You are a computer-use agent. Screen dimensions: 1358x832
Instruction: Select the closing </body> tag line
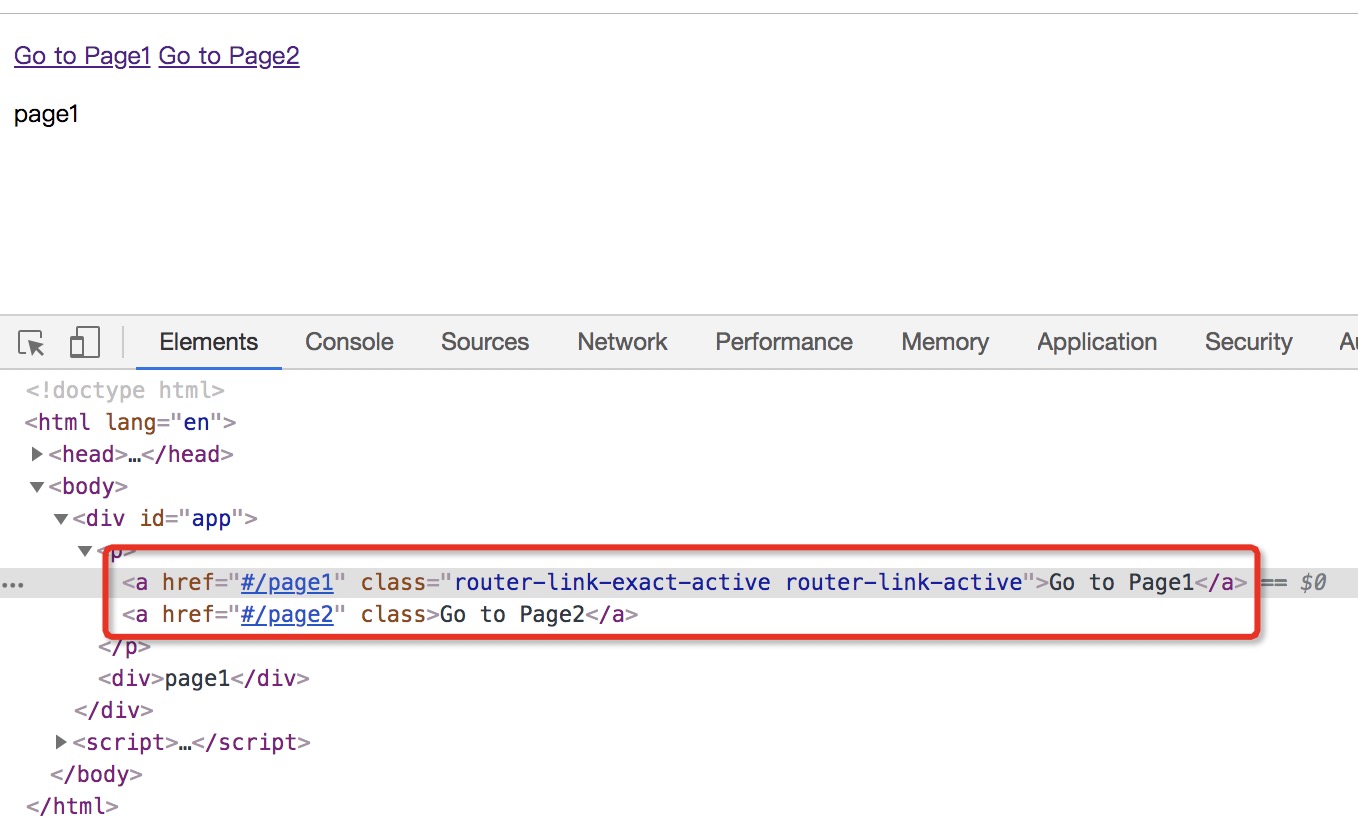tap(96, 774)
